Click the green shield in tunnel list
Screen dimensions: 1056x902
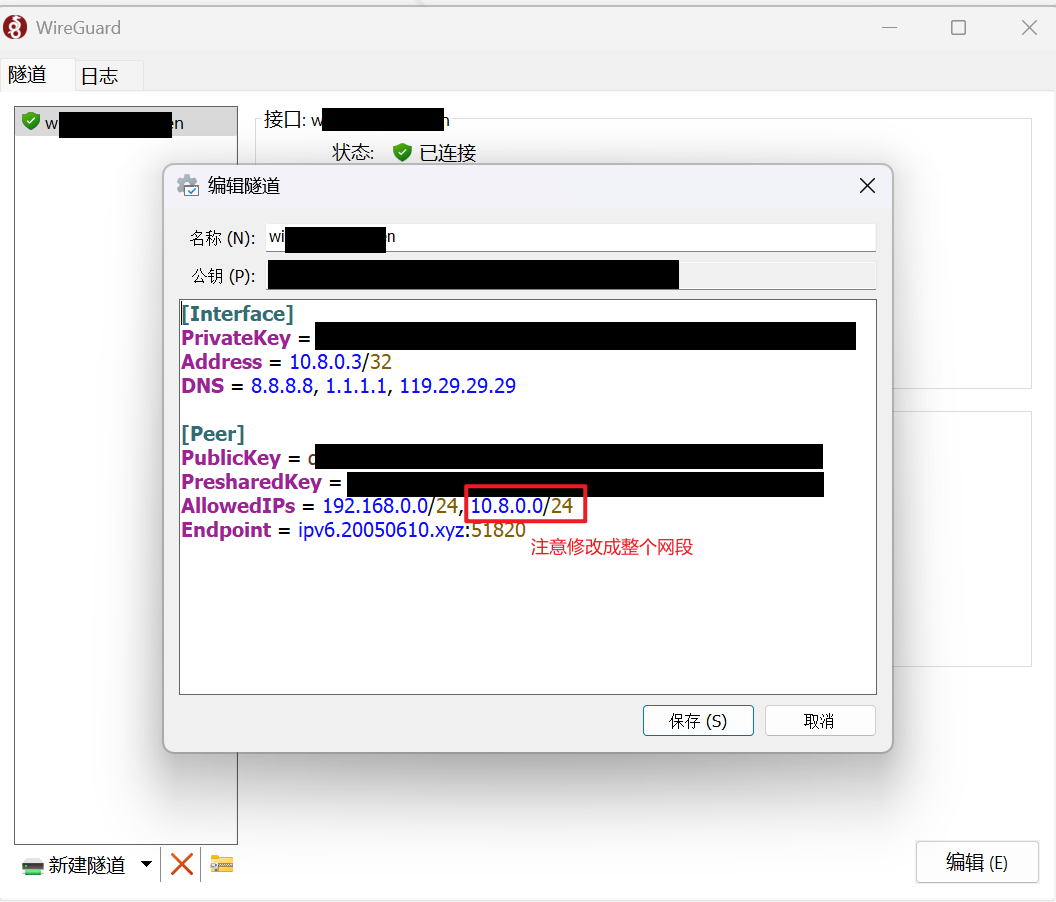click(31, 122)
